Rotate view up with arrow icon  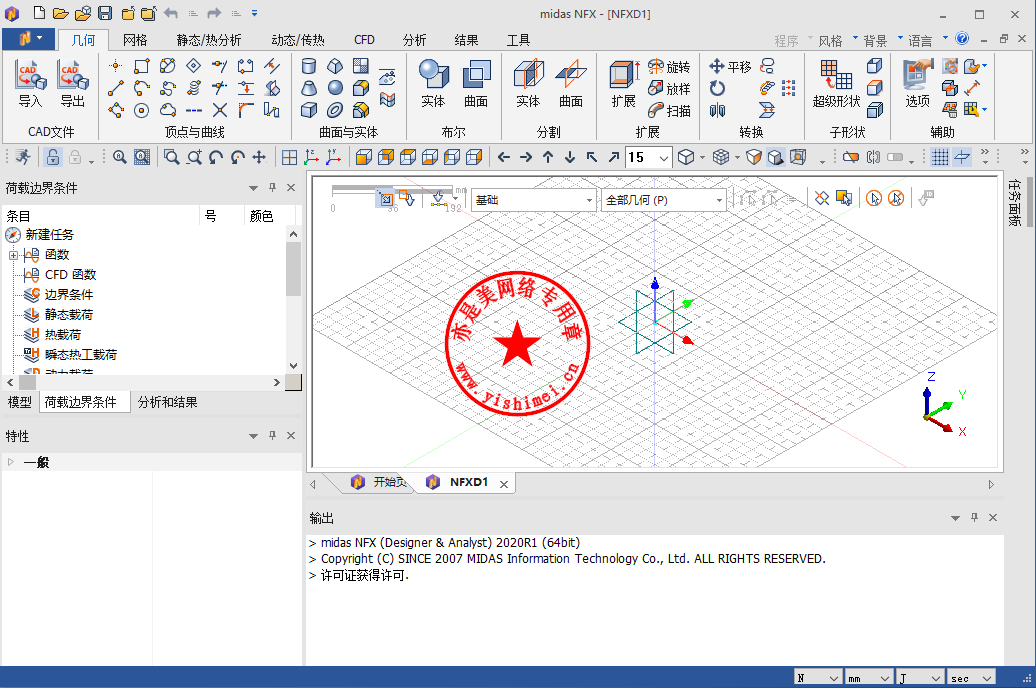548,157
